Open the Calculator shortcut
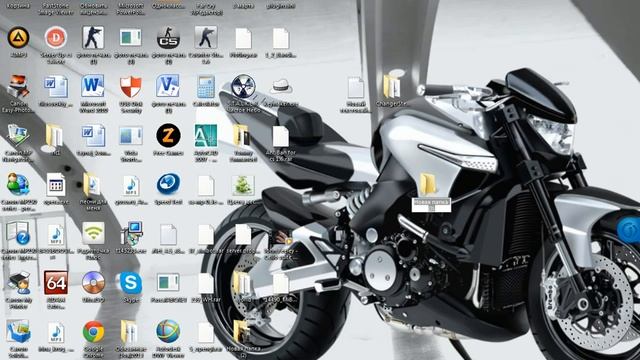This screenshot has height=360, width=640. (206, 86)
